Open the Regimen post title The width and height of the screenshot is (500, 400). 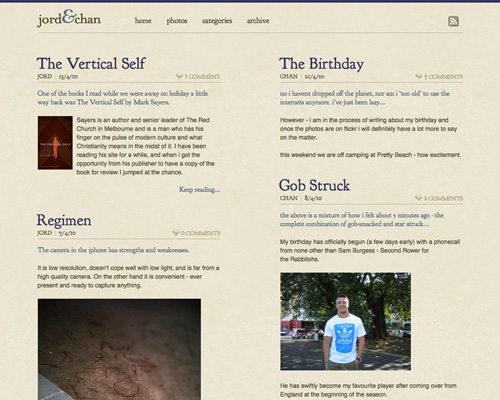[x=64, y=220]
